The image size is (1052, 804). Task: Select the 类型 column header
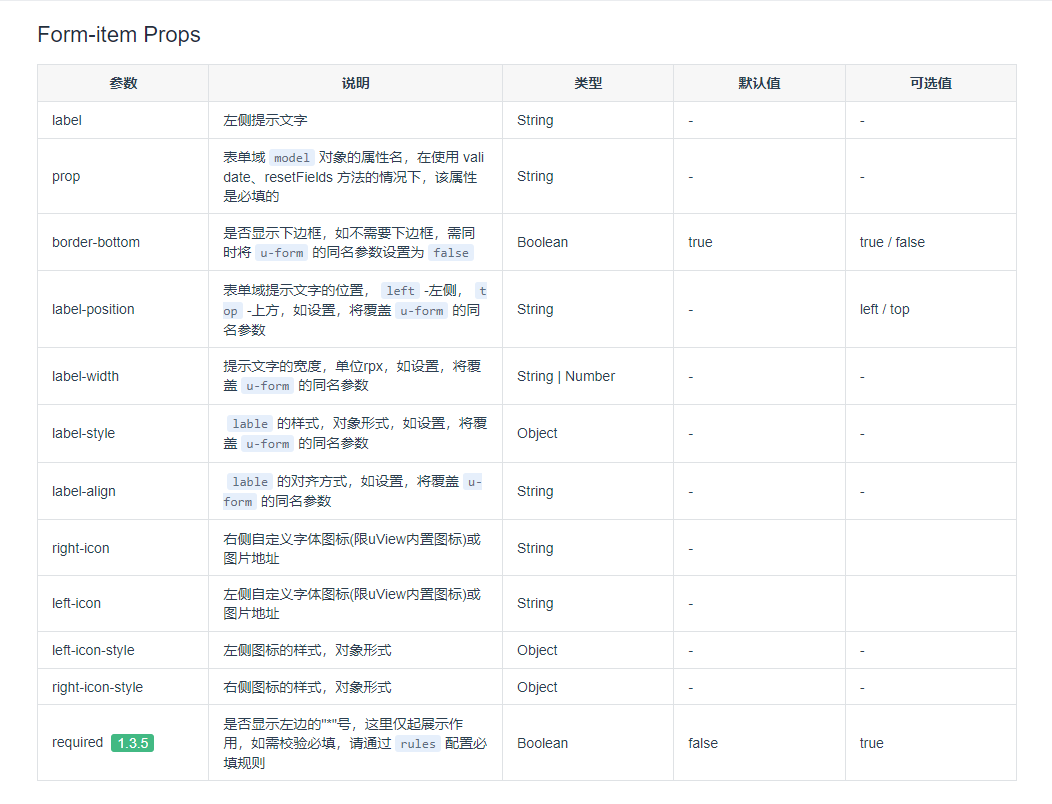[x=587, y=83]
